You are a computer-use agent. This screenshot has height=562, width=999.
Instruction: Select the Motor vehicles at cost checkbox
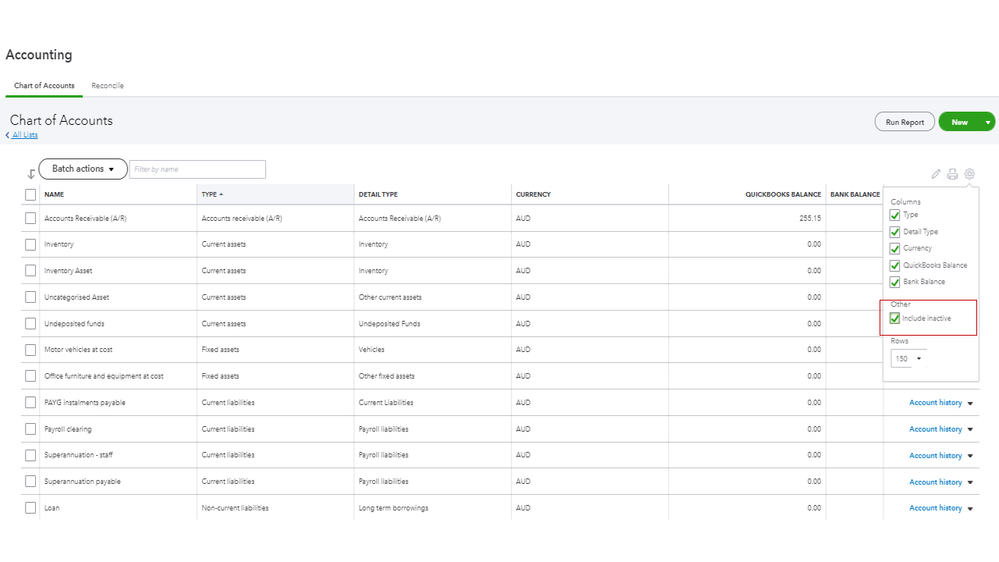coord(31,350)
